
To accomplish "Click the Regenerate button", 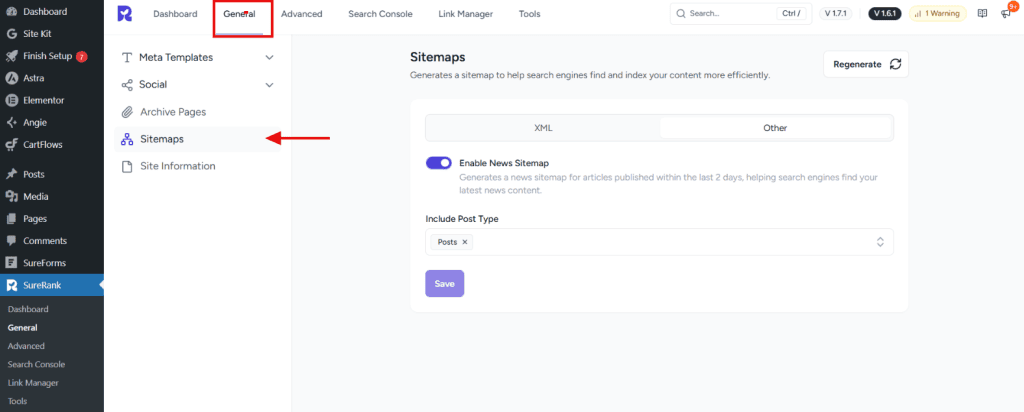I will click(x=865, y=64).
